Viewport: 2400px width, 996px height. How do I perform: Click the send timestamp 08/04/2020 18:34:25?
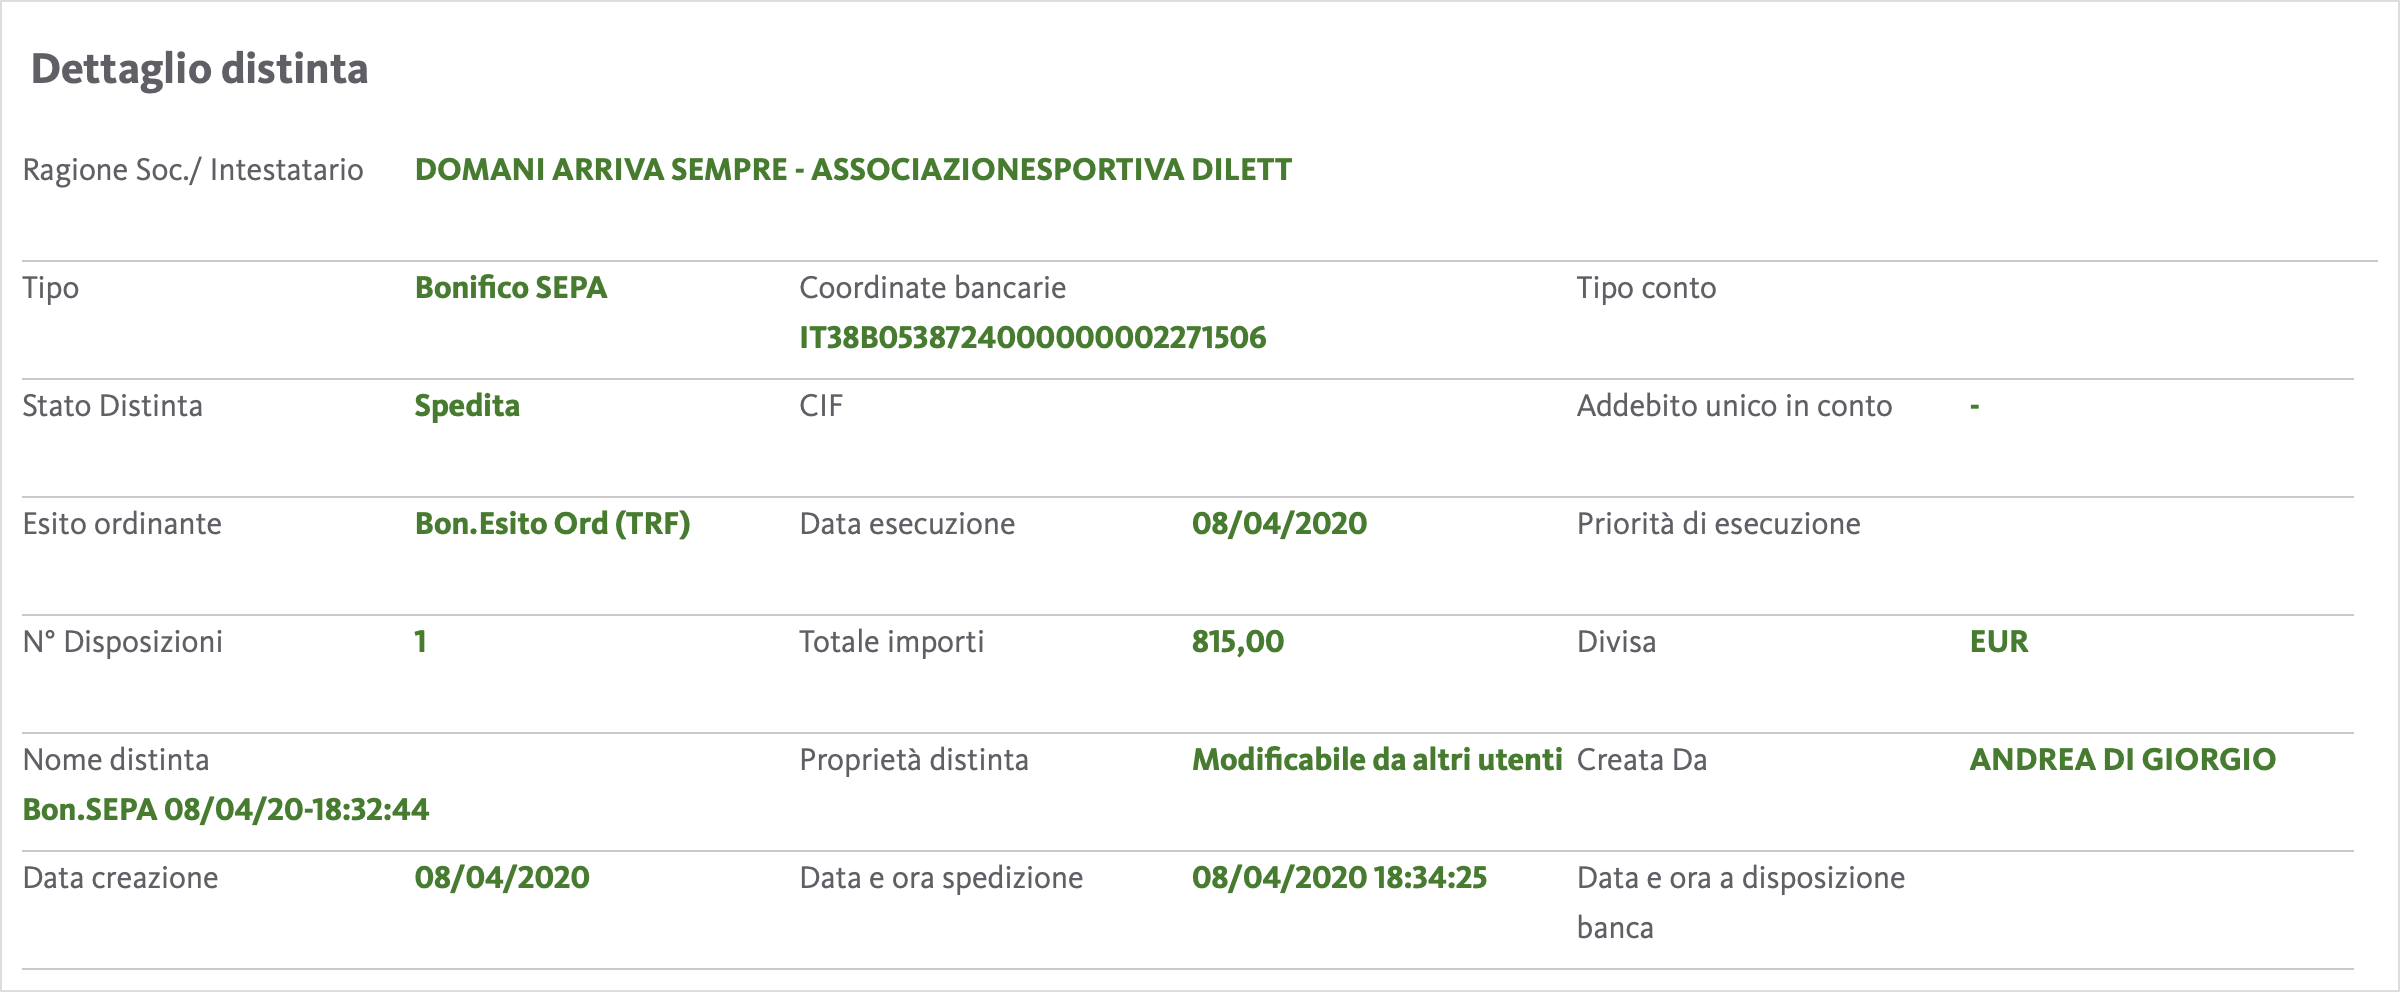(x=1339, y=878)
